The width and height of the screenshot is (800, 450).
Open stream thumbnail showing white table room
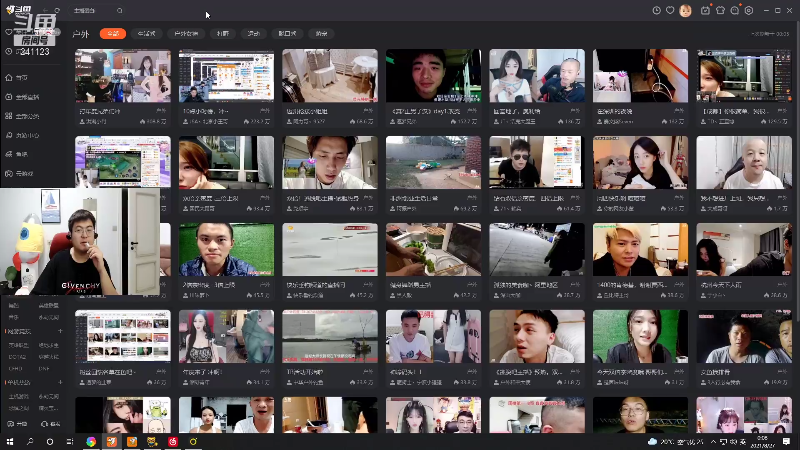(x=330, y=76)
